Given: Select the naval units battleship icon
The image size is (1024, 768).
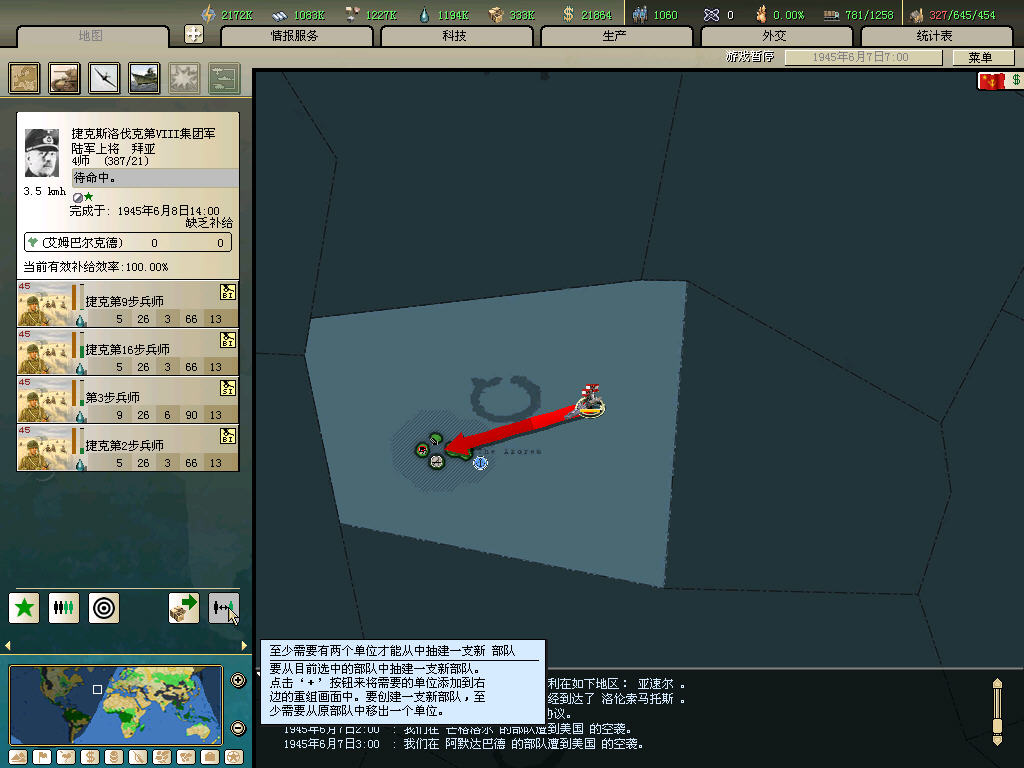Looking at the screenshot, I should [x=144, y=78].
